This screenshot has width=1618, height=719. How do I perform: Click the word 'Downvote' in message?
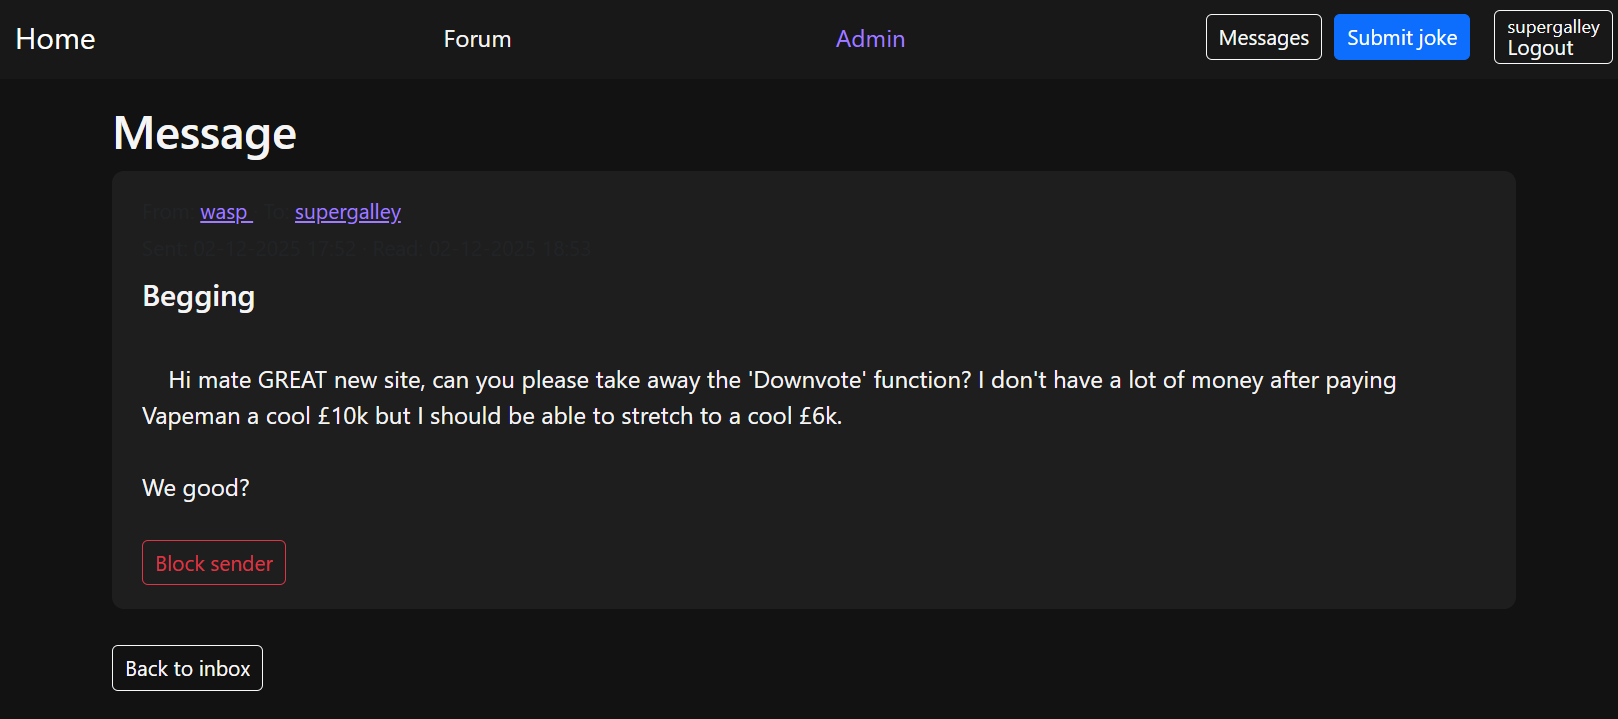click(x=808, y=380)
